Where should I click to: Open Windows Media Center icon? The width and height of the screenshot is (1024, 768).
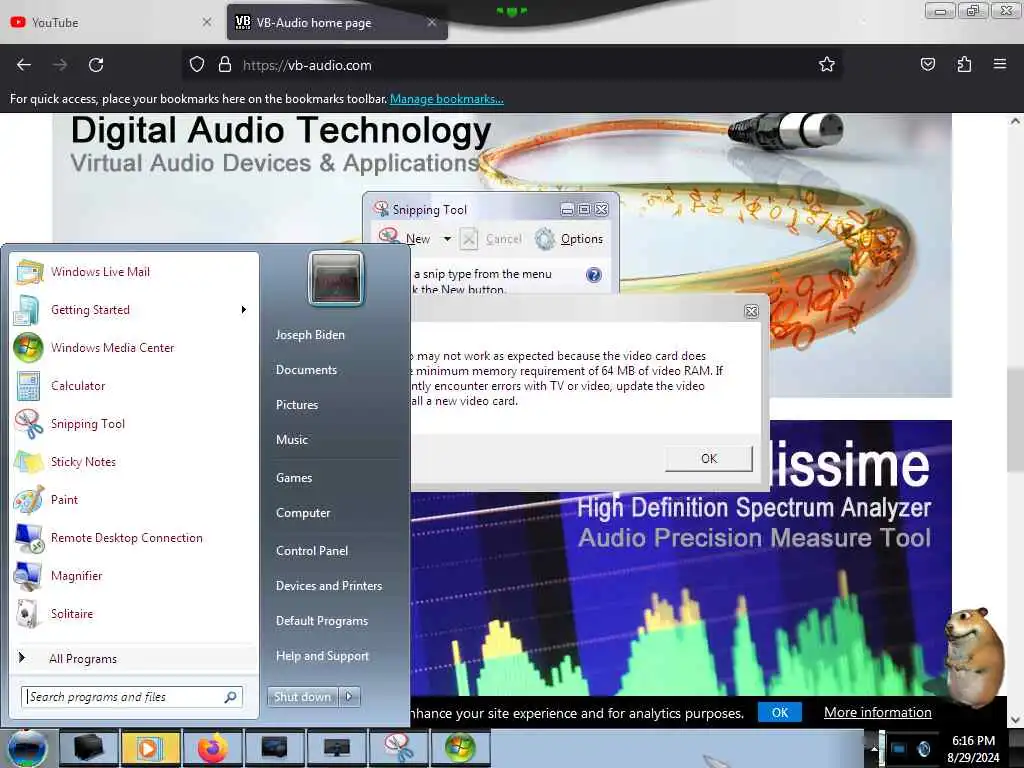pos(29,347)
